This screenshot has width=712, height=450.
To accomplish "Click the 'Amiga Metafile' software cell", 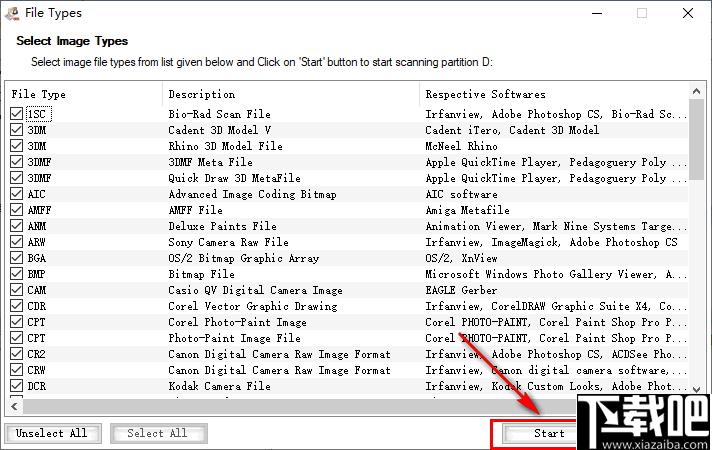I will coord(467,210).
